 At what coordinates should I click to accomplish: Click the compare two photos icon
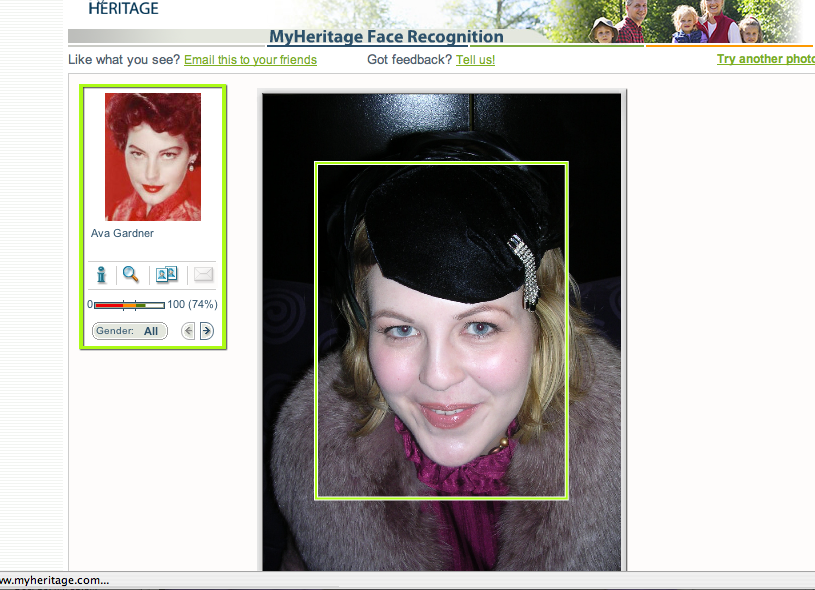point(166,275)
